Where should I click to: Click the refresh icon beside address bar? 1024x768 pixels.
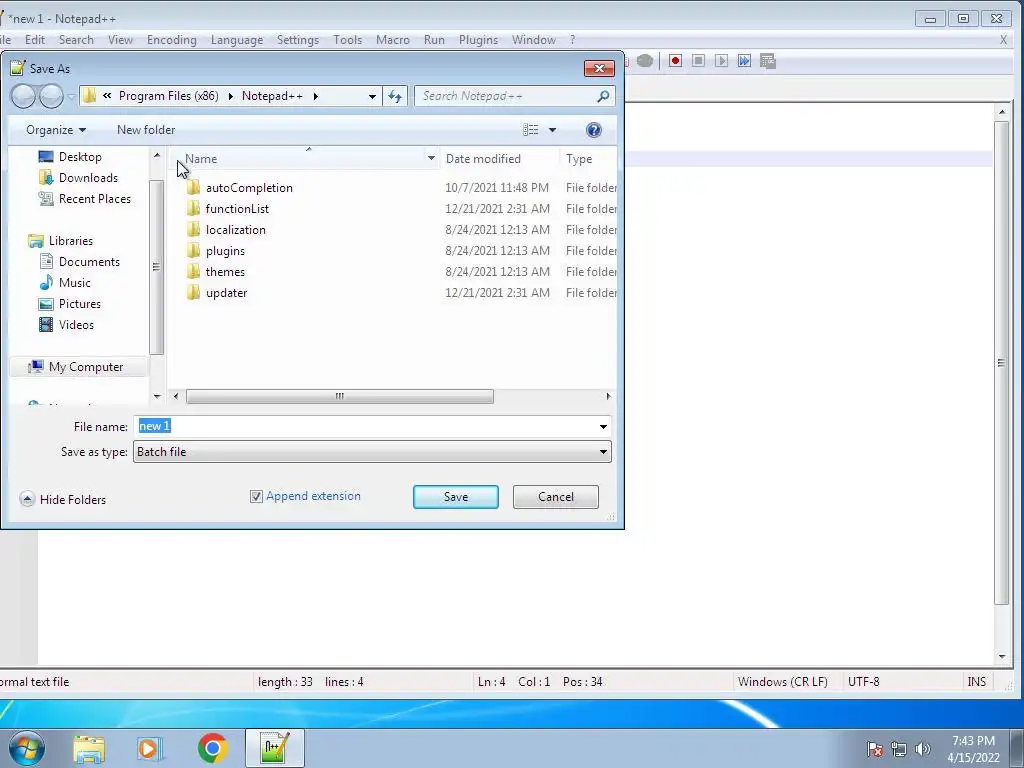point(395,96)
